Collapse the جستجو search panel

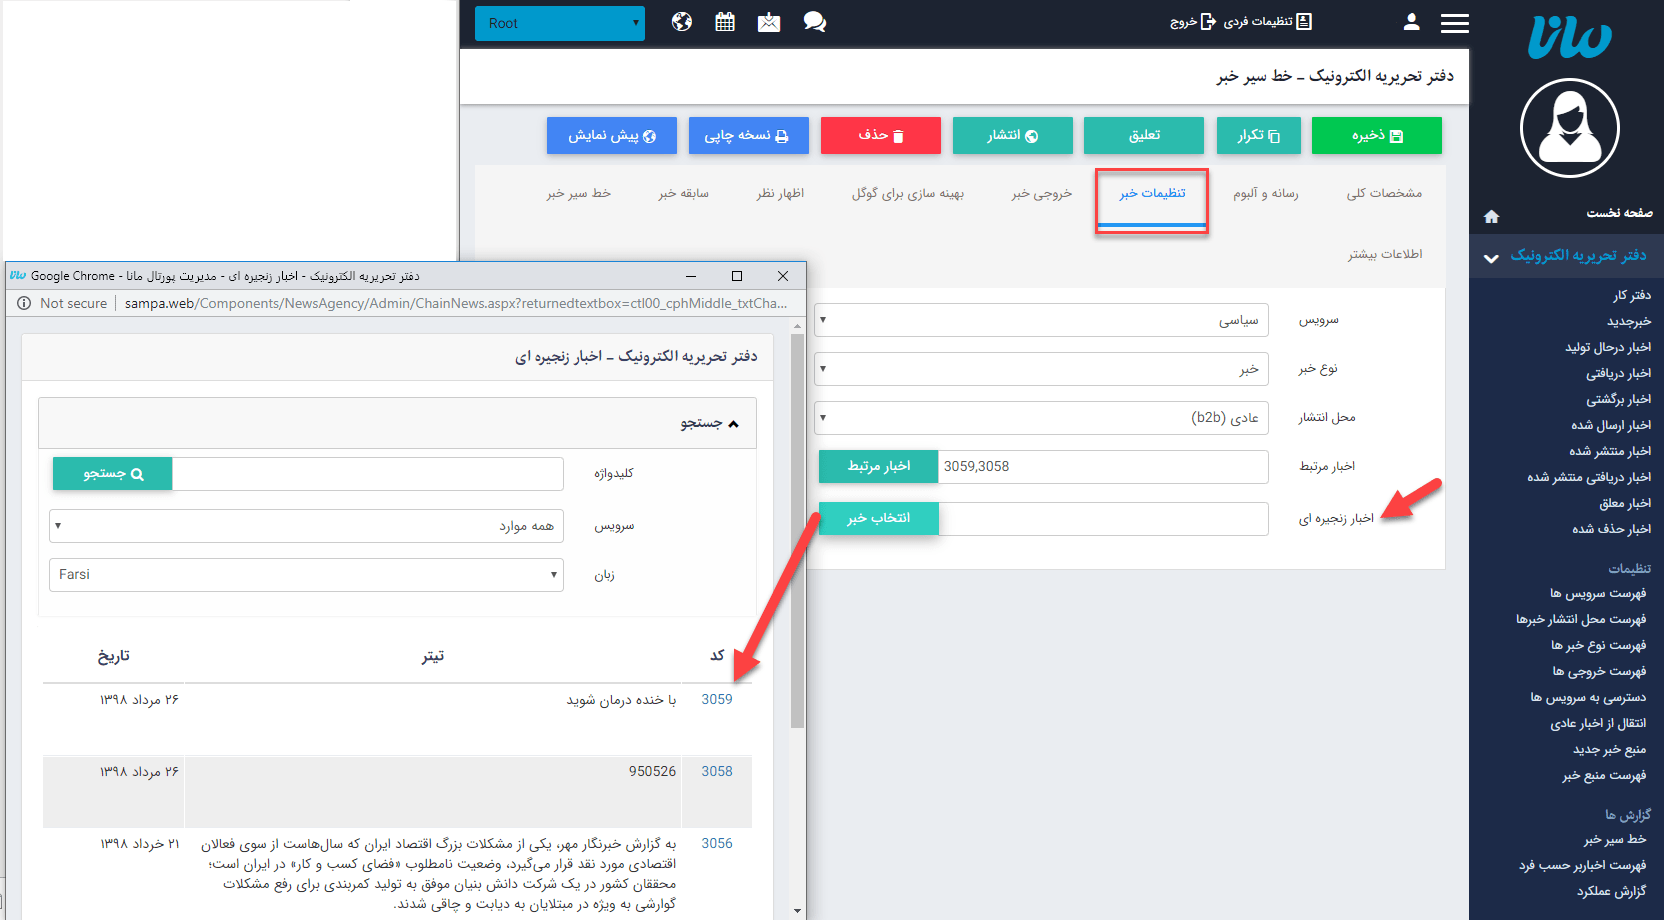(709, 423)
